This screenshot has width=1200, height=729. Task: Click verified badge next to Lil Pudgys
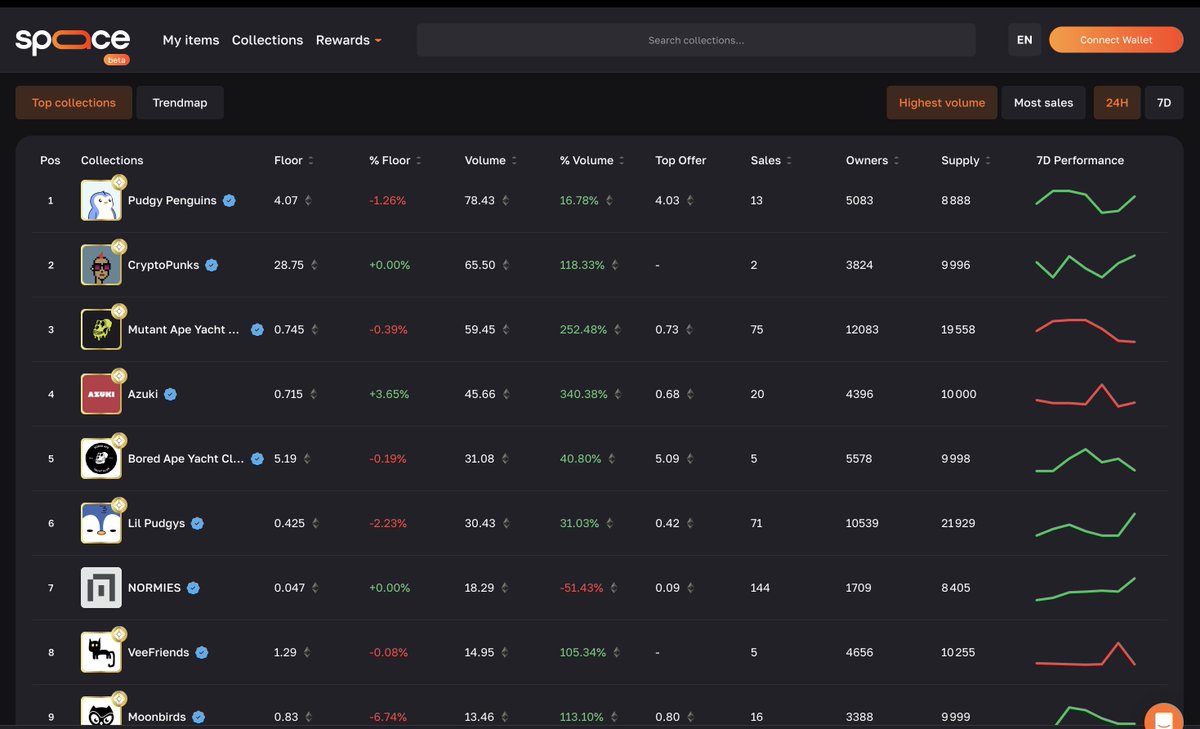tap(197, 523)
